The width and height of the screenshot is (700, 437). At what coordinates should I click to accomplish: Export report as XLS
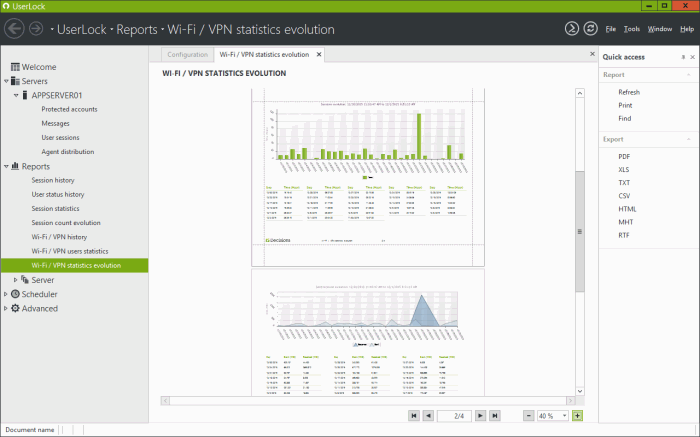pos(624,170)
